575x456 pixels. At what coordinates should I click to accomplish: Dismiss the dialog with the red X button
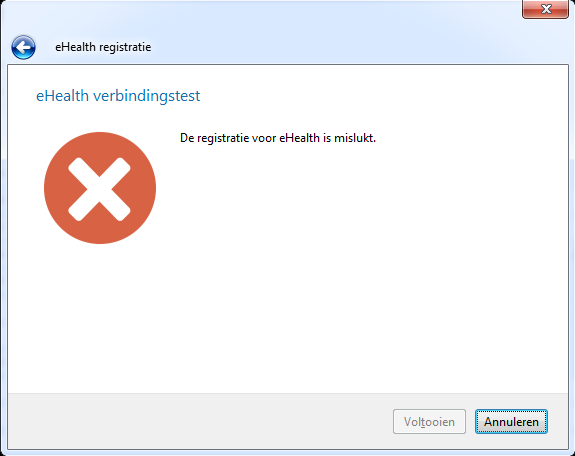click(x=545, y=9)
